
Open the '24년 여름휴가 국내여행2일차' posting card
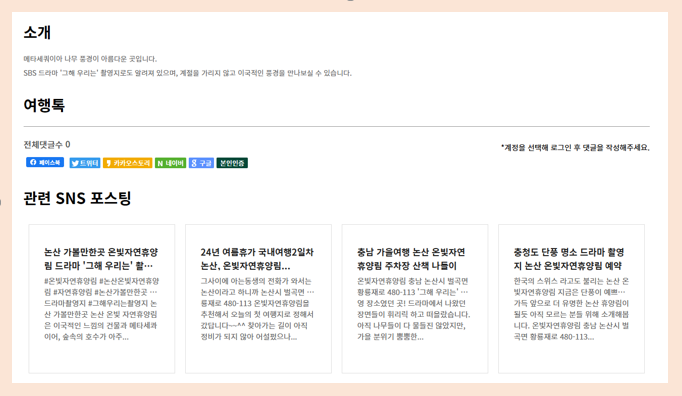[258, 299]
